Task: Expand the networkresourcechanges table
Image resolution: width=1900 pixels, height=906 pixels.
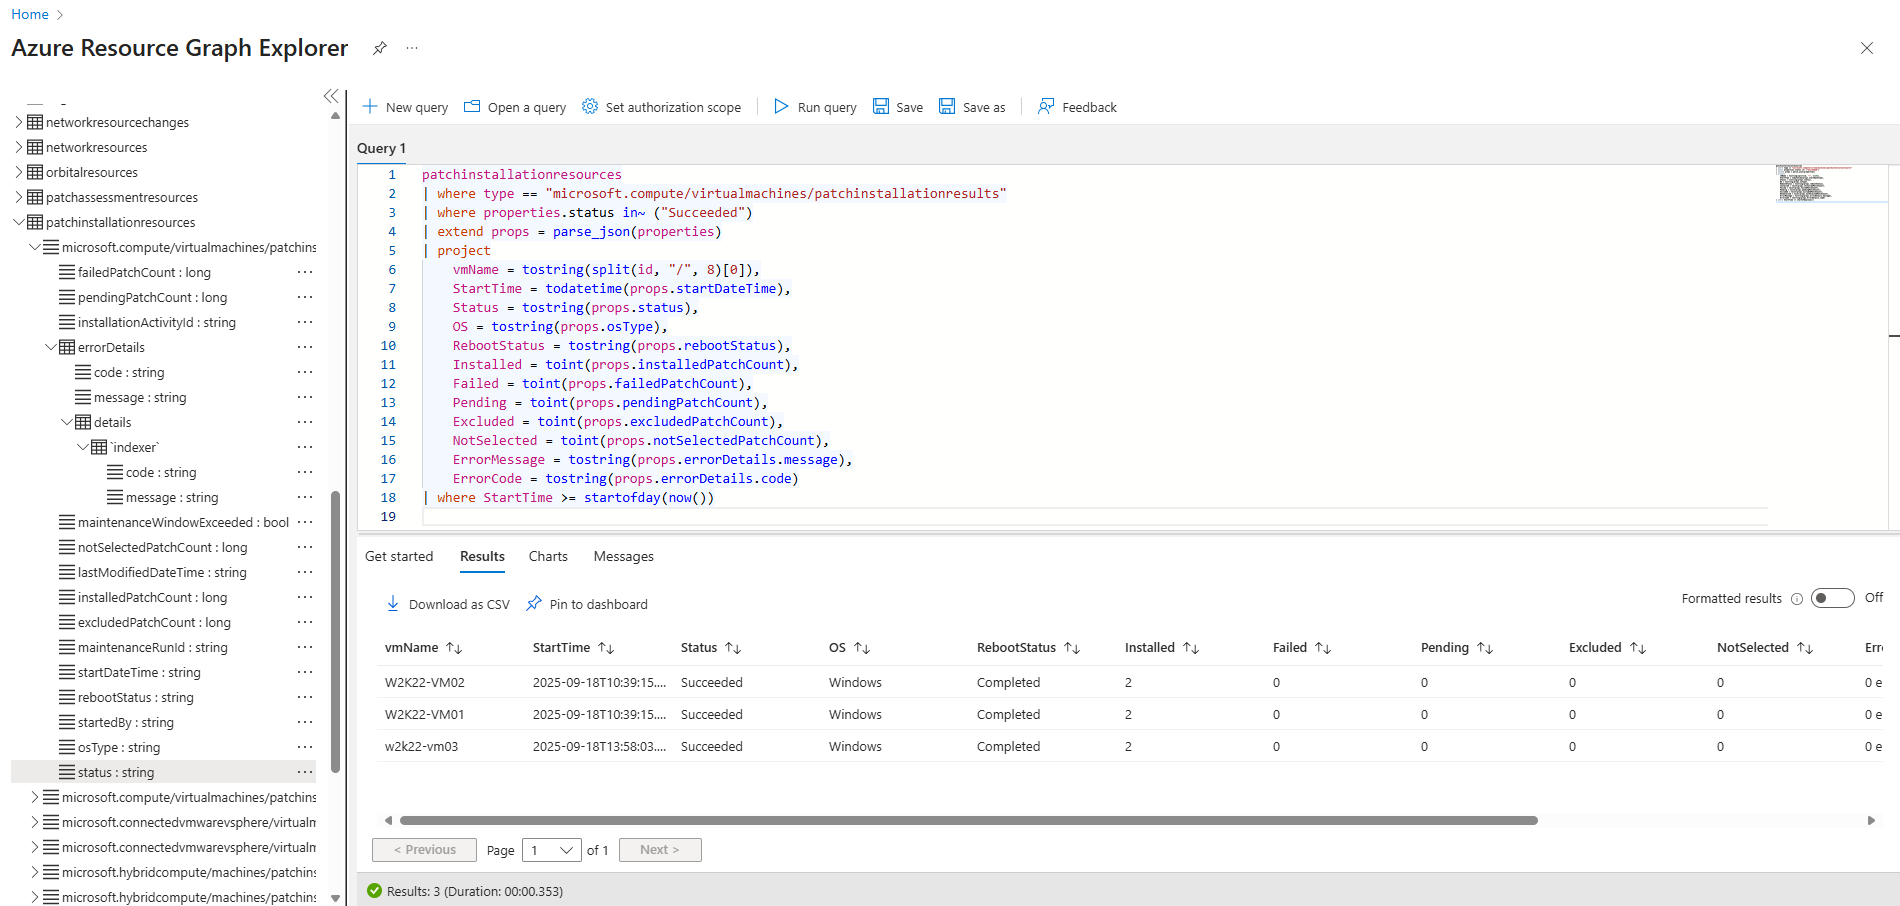Action: point(19,122)
